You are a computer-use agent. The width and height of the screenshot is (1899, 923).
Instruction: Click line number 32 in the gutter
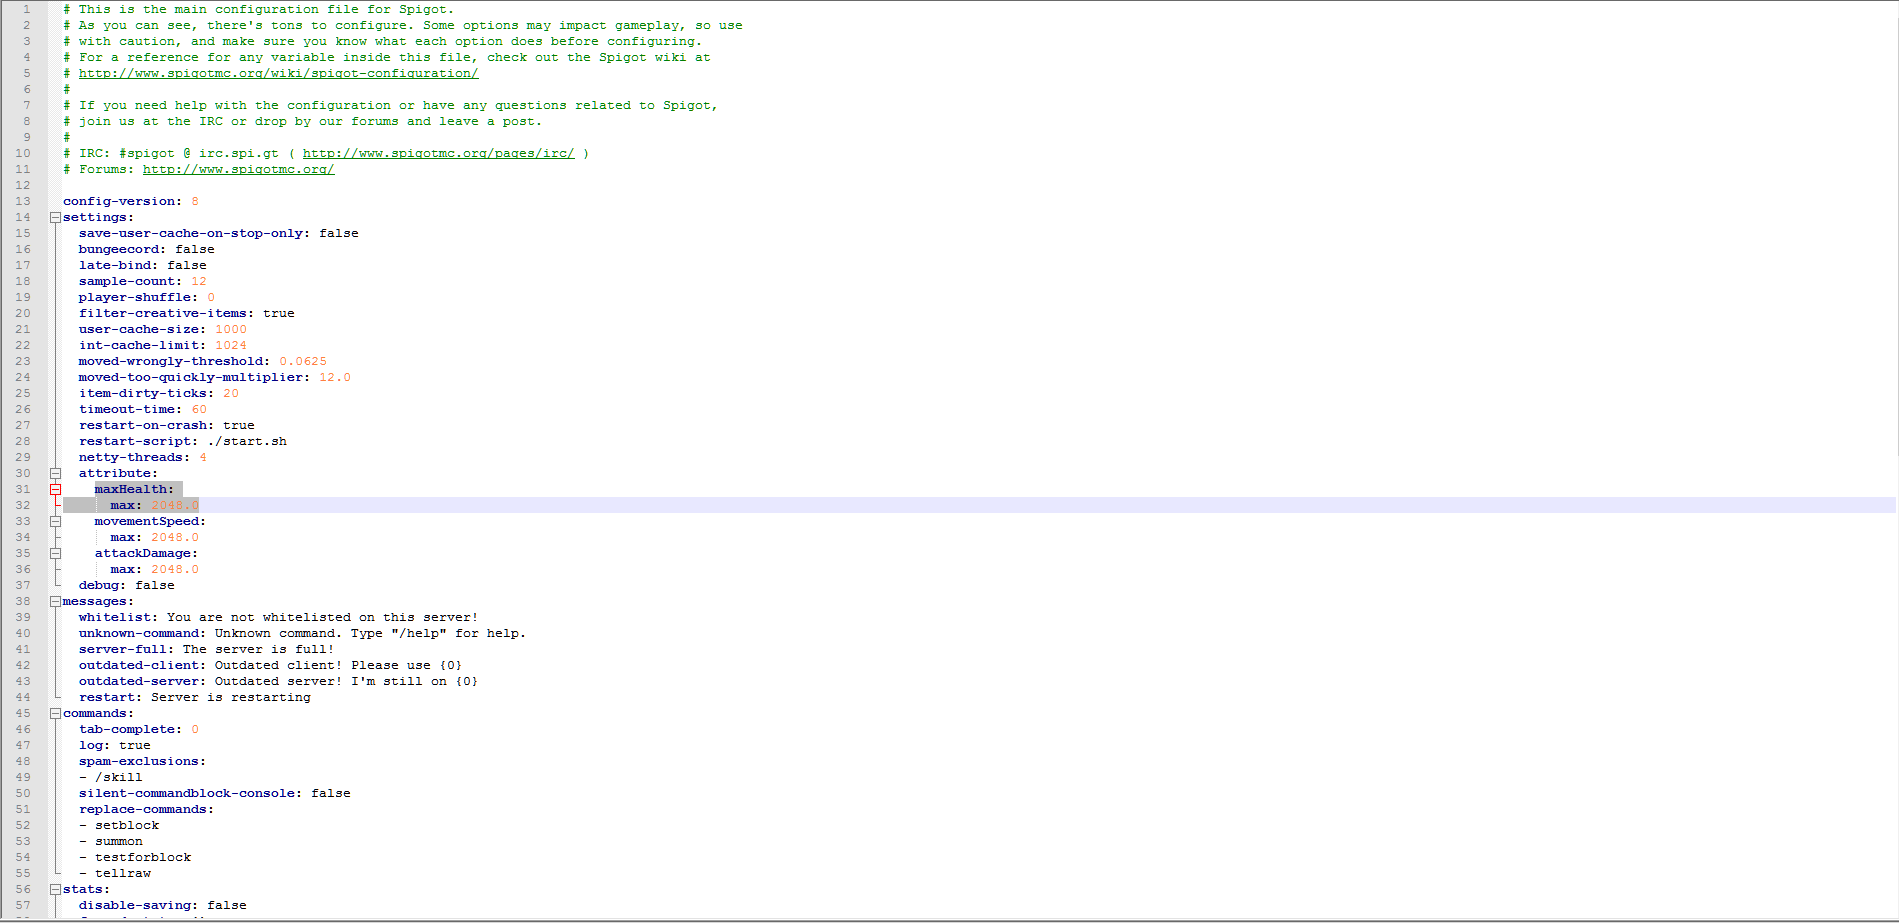coord(23,505)
